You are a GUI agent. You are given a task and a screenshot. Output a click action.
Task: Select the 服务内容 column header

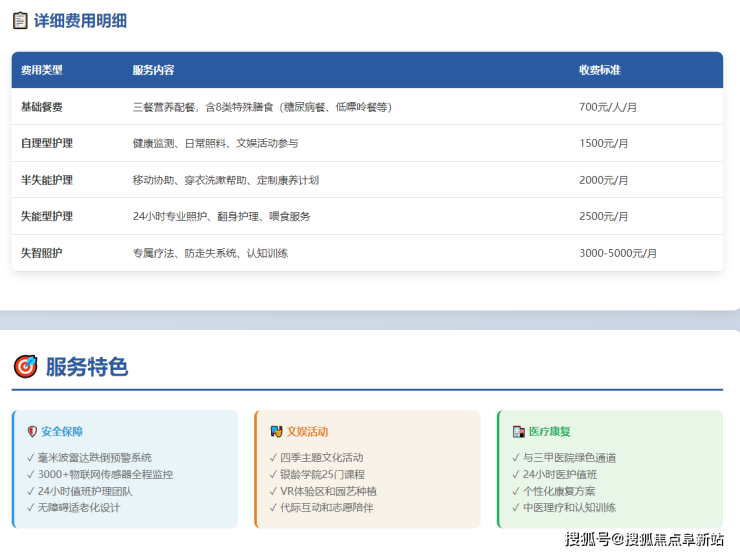(x=153, y=70)
